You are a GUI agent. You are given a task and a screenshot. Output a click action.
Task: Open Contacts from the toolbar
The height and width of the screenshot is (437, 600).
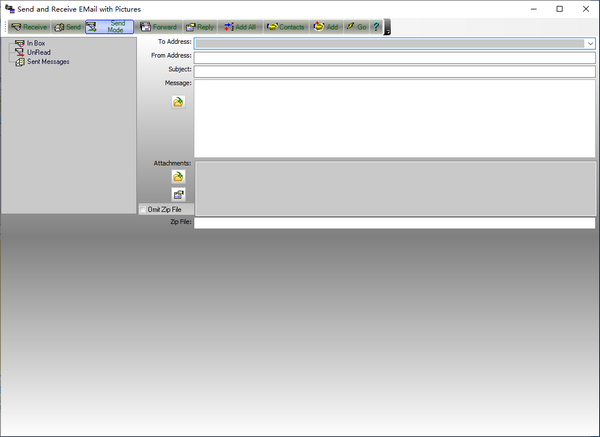pos(286,27)
